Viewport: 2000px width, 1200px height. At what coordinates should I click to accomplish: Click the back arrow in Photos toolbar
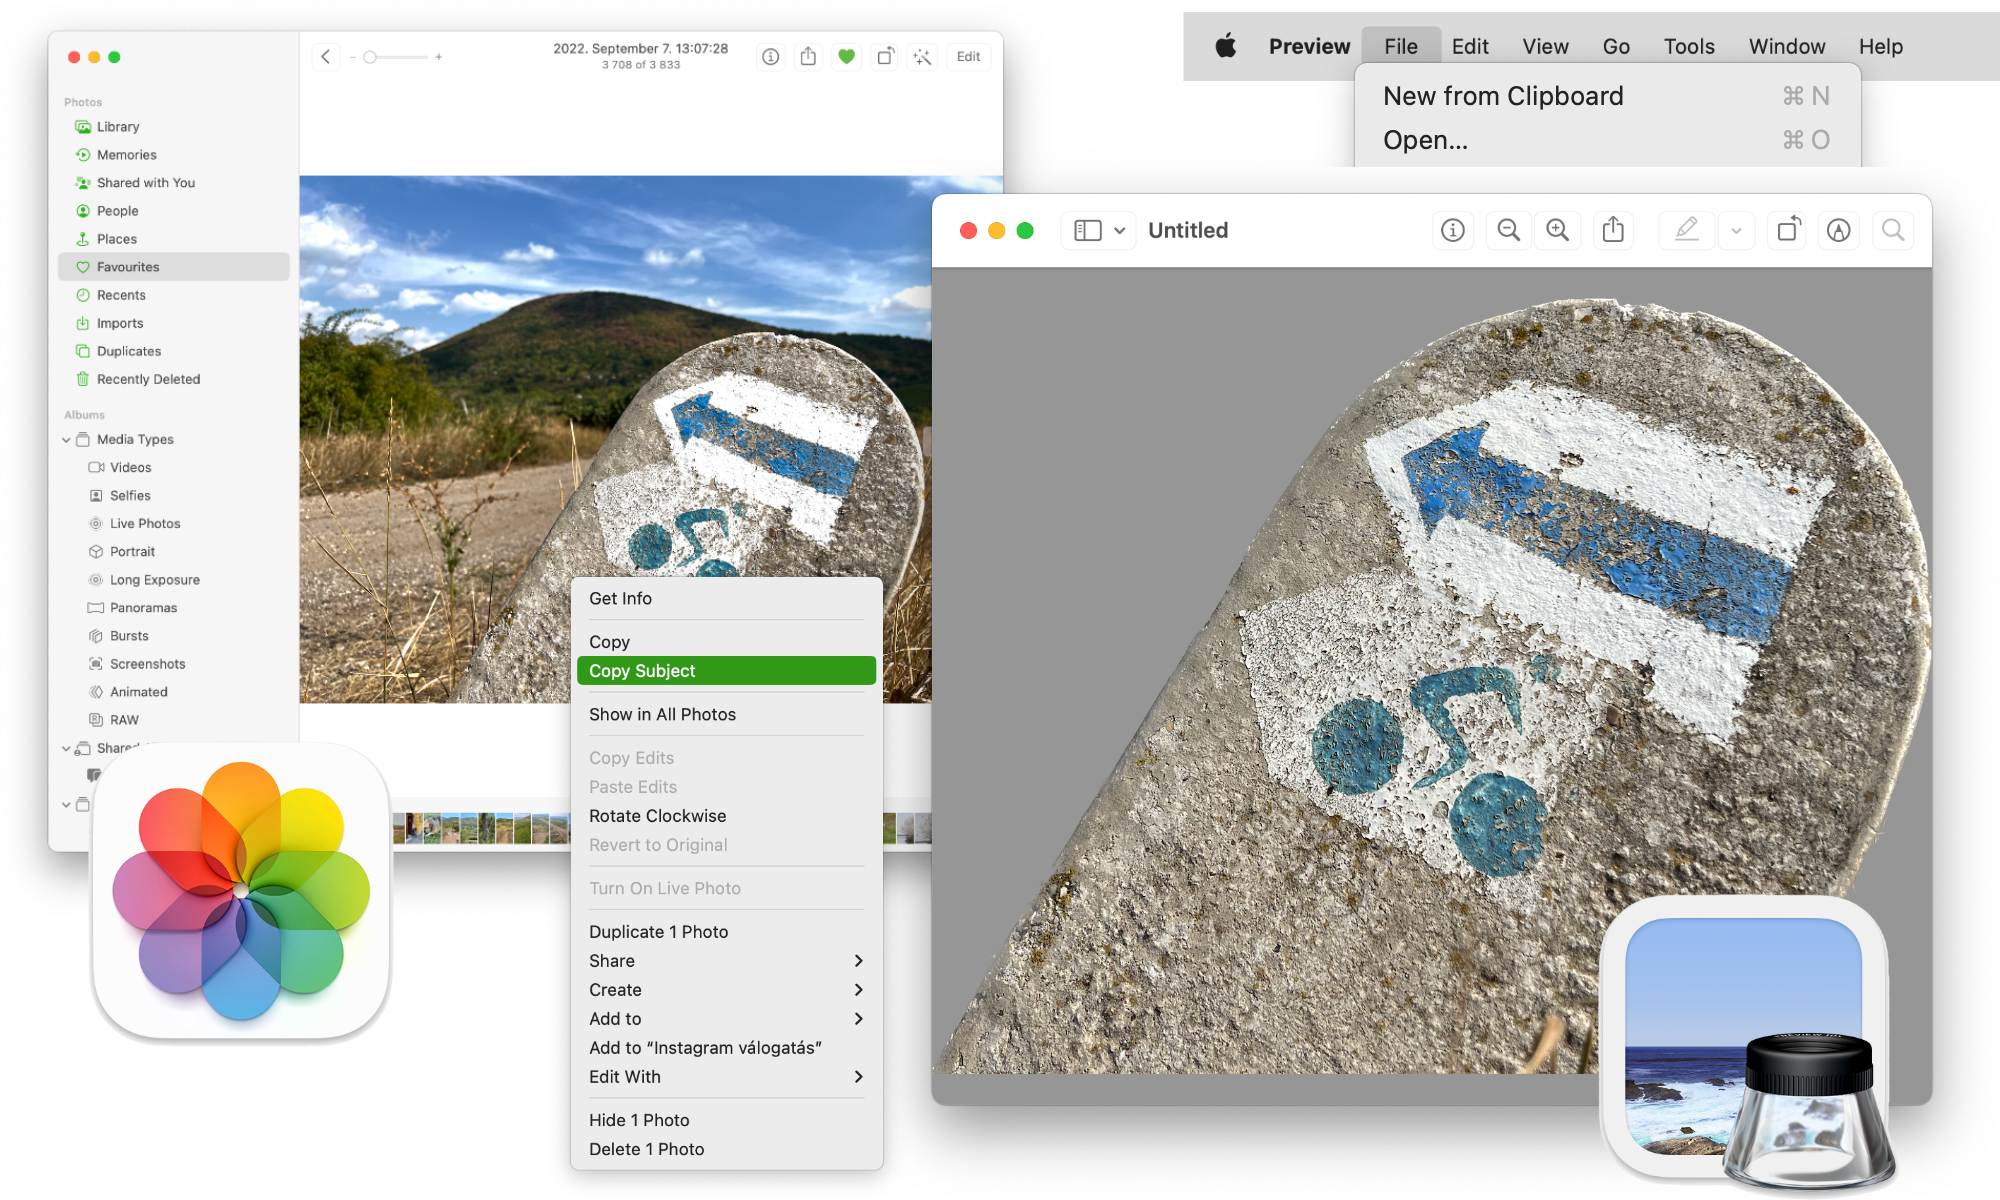click(326, 57)
